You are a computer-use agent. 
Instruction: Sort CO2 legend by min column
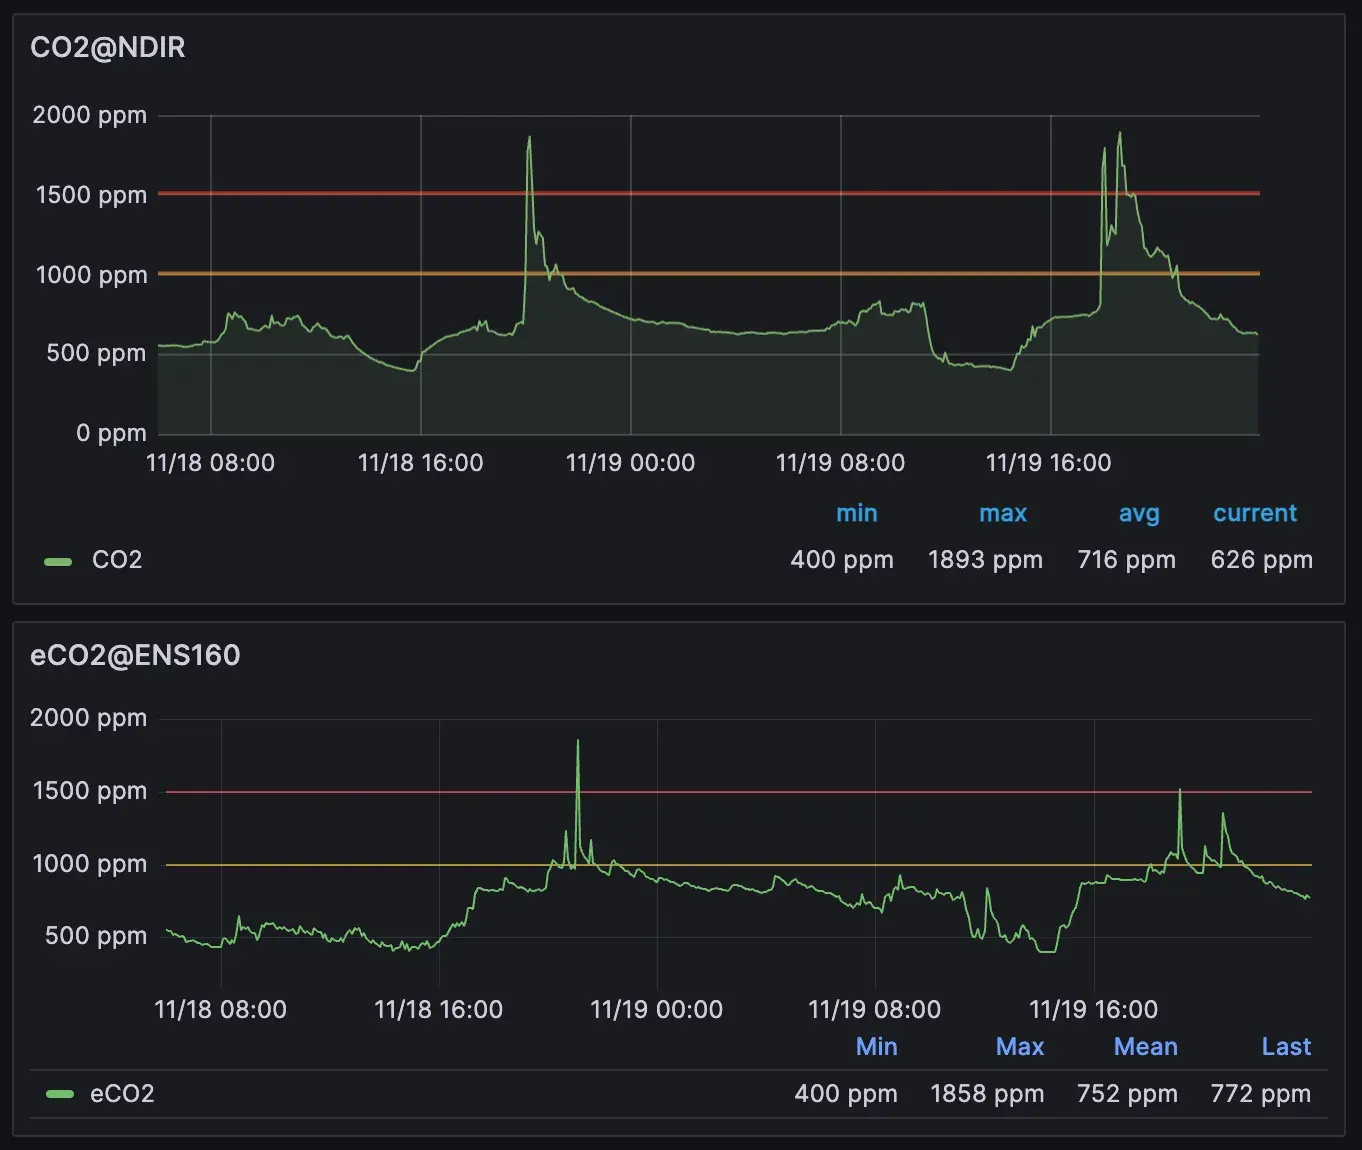click(x=856, y=513)
